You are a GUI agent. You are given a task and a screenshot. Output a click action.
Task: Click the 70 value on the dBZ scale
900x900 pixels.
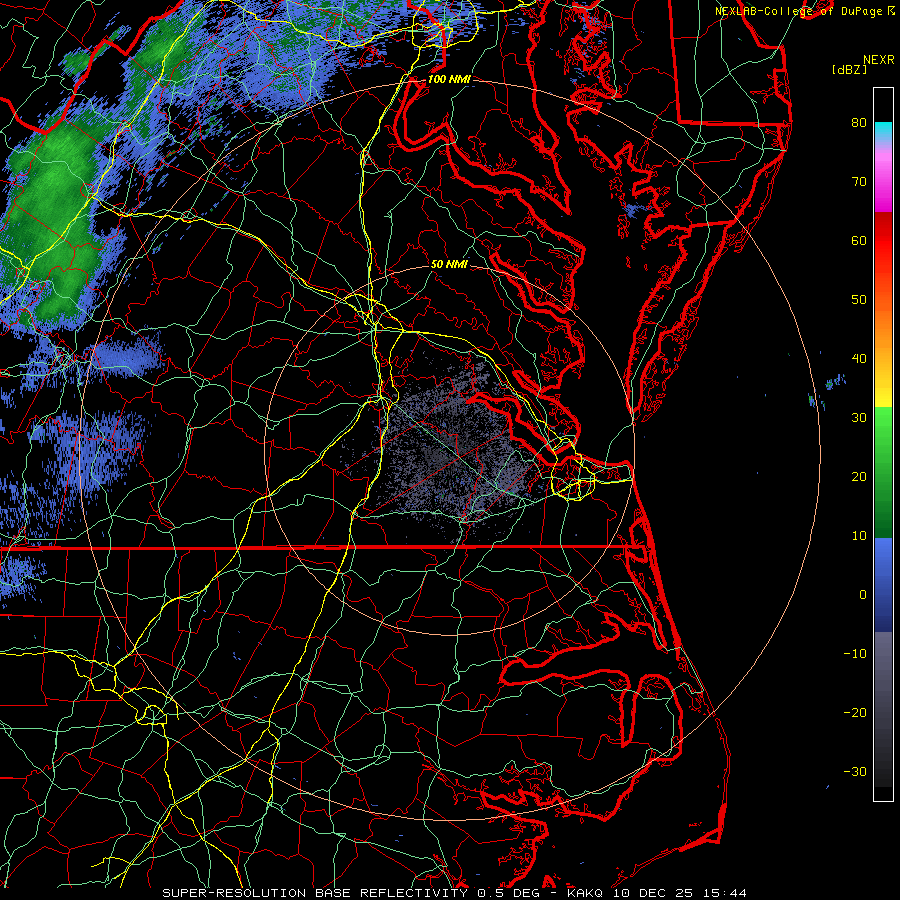(859, 182)
